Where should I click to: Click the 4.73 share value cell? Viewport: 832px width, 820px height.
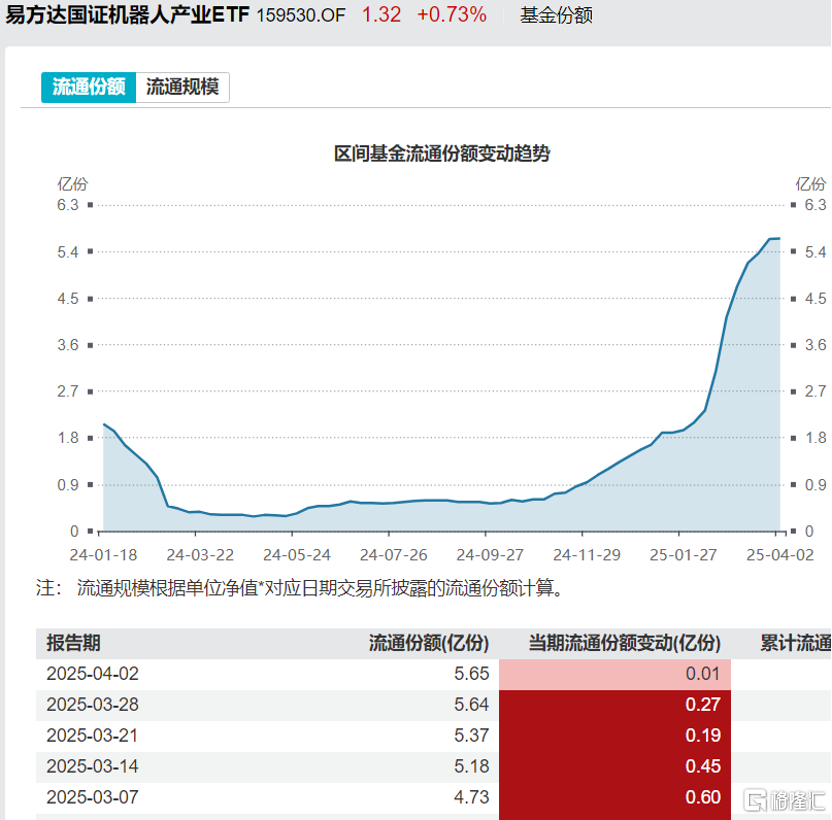[471, 797]
